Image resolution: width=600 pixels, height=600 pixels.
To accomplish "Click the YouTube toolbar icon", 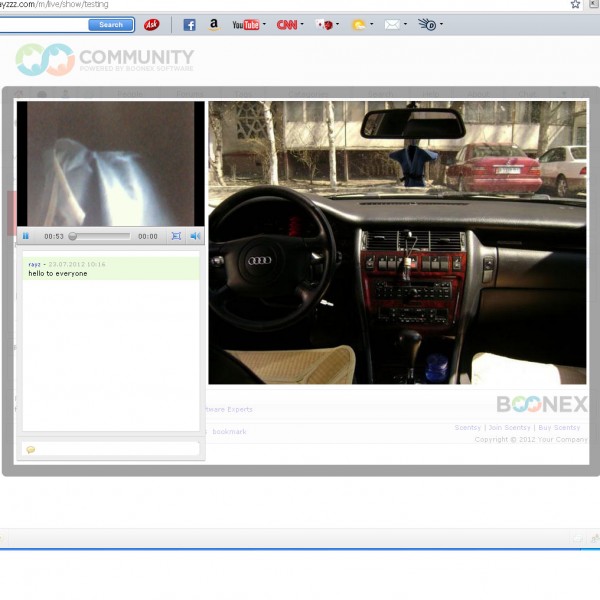I will point(246,25).
